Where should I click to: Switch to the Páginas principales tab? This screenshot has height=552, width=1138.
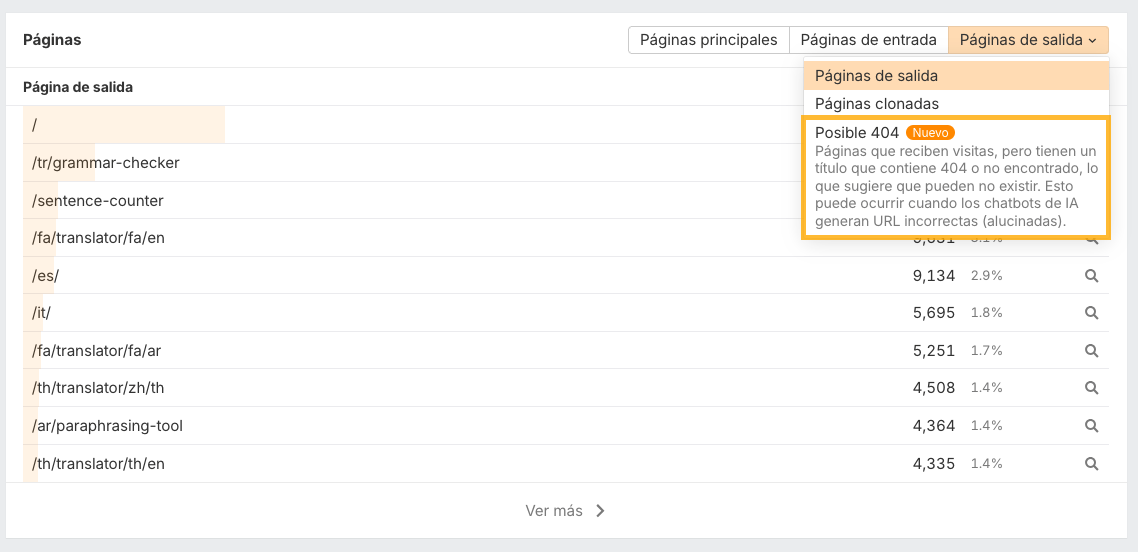click(708, 40)
